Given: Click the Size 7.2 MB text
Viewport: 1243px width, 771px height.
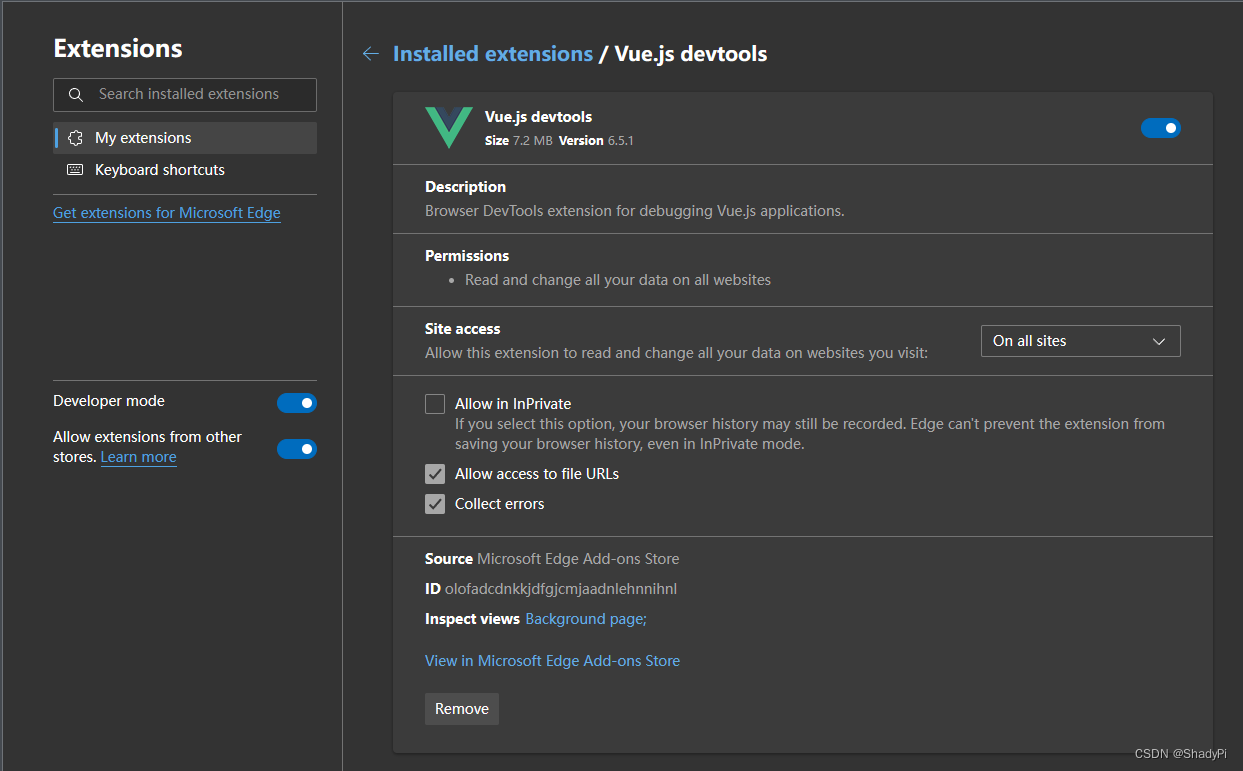Looking at the screenshot, I should 519,141.
